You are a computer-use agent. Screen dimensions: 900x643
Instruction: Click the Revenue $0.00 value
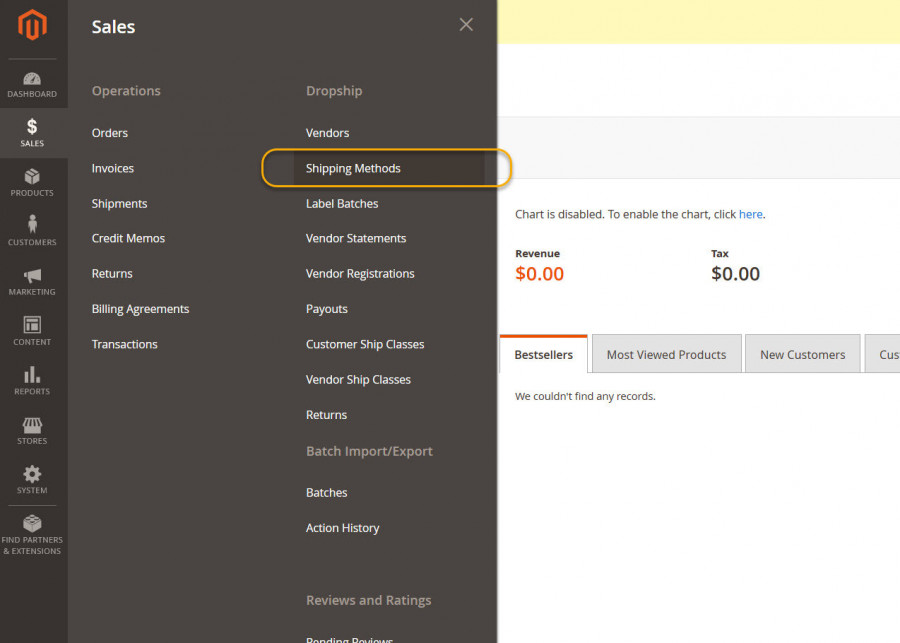[540, 274]
